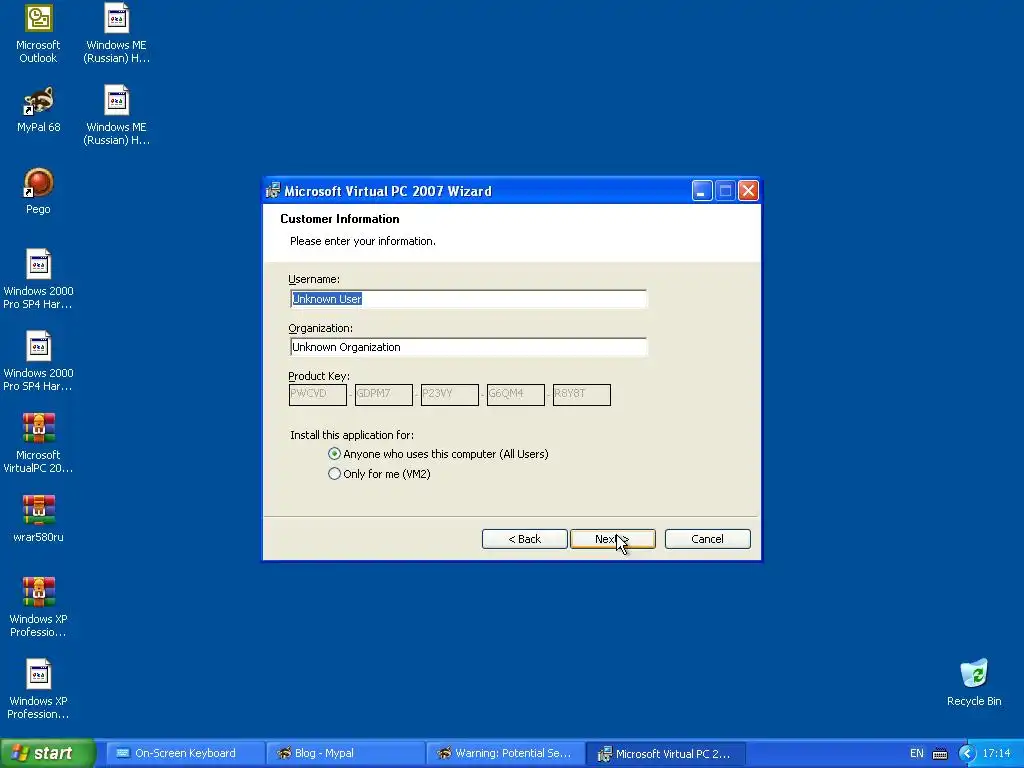This screenshot has width=1024, height=768.
Task: Click the Product Key box P23VY
Action: click(x=449, y=394)
